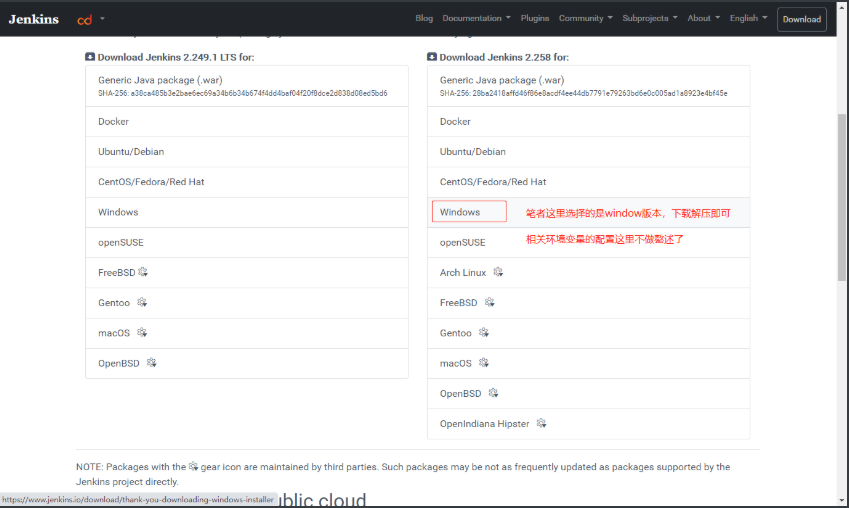Download LTS Generic Java package (.war)

coord(247,86)
